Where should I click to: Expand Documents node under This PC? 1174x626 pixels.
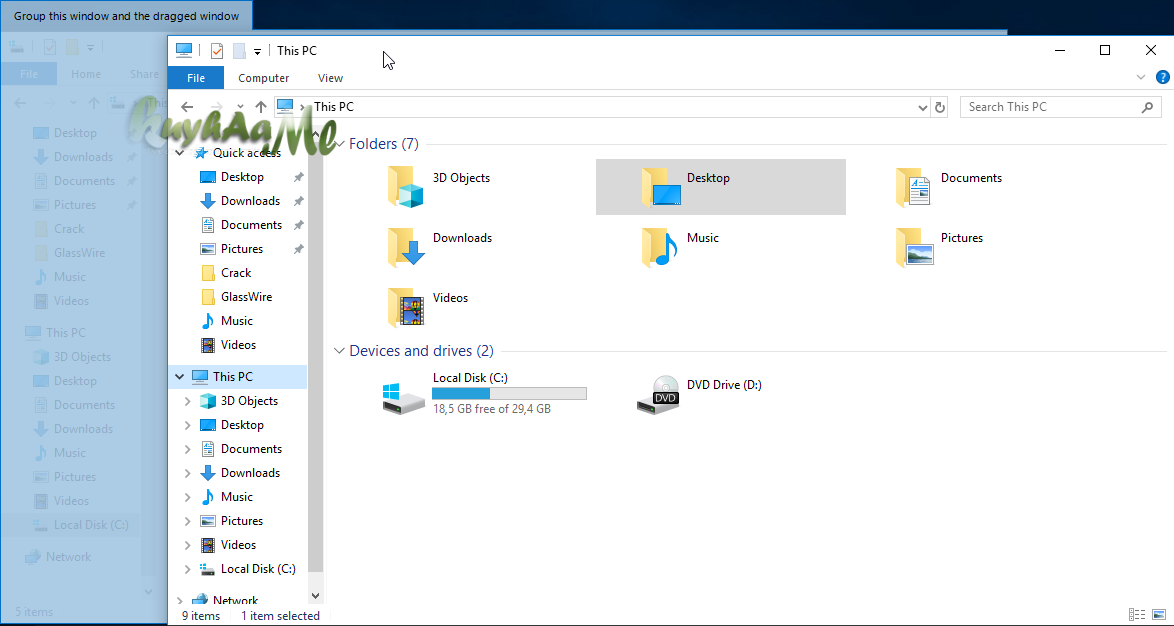187,449
